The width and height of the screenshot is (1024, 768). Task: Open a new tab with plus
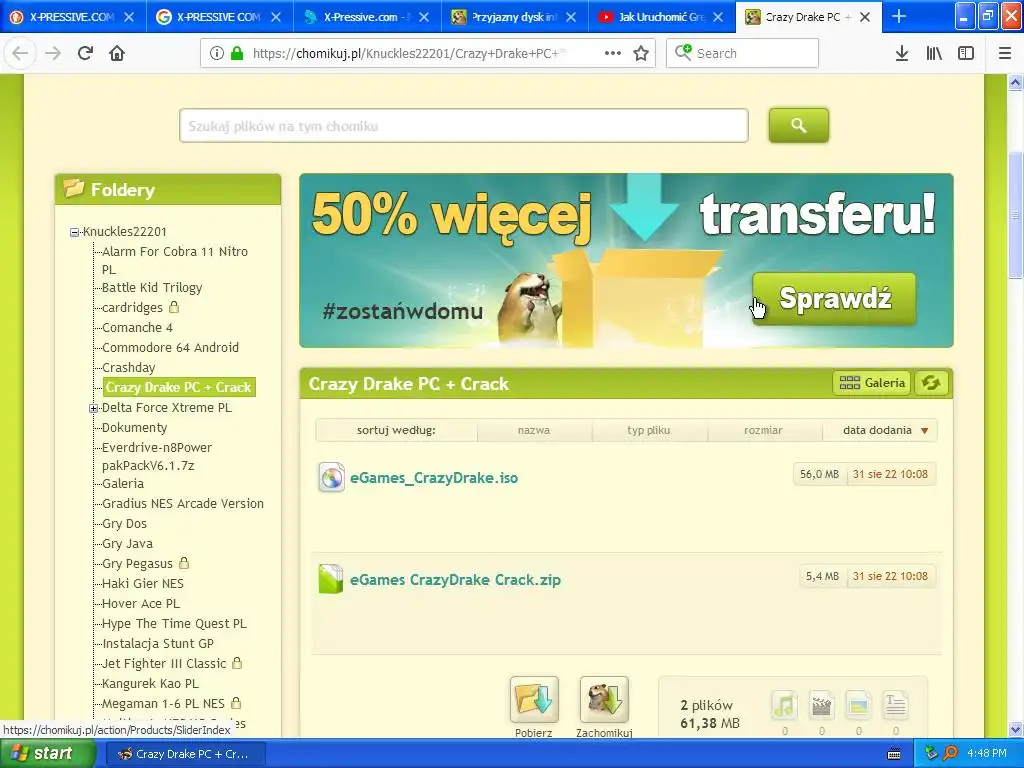pyautogui.click(x=899, y=16)
